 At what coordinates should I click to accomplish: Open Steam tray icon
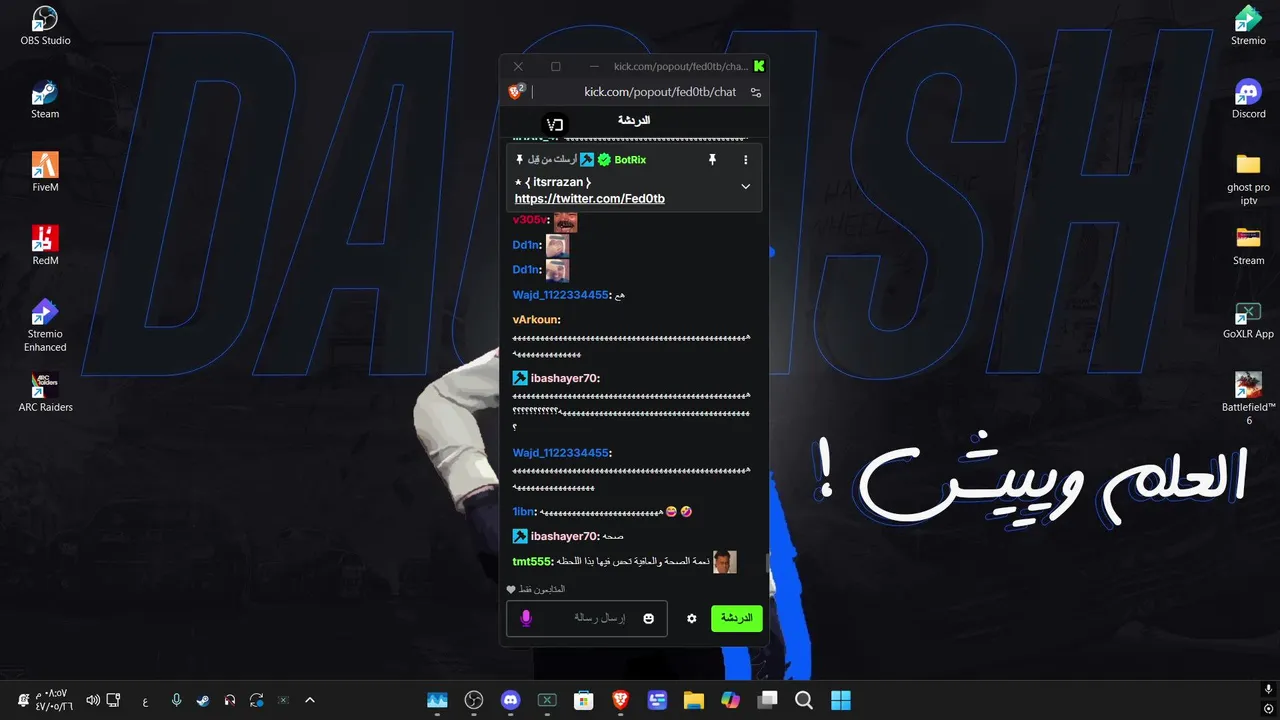203,700
